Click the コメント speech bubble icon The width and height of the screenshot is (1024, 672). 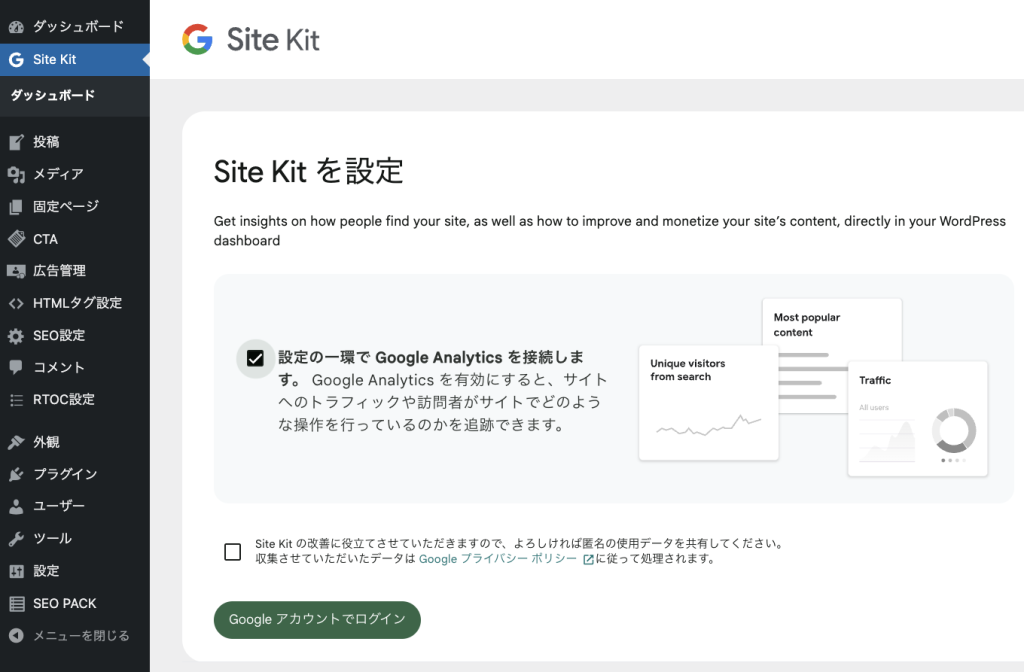[15, 367]
